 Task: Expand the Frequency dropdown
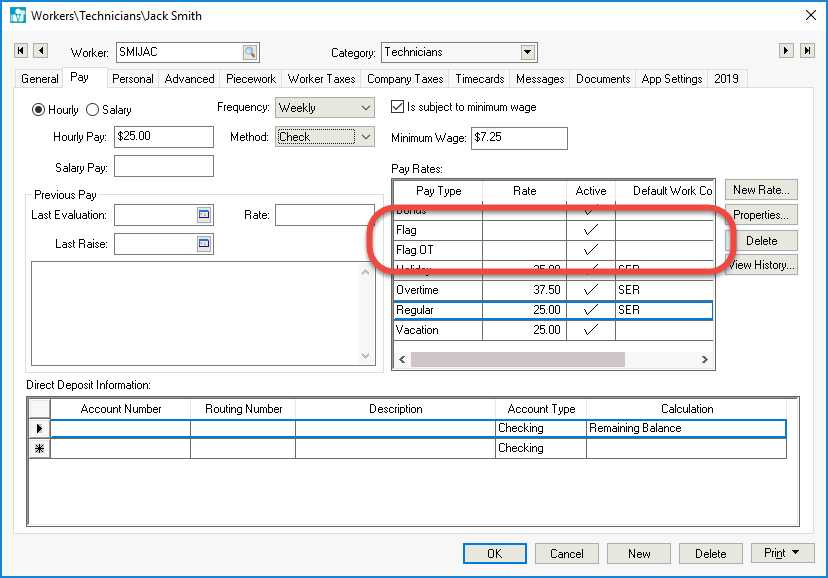pos(365,108)
